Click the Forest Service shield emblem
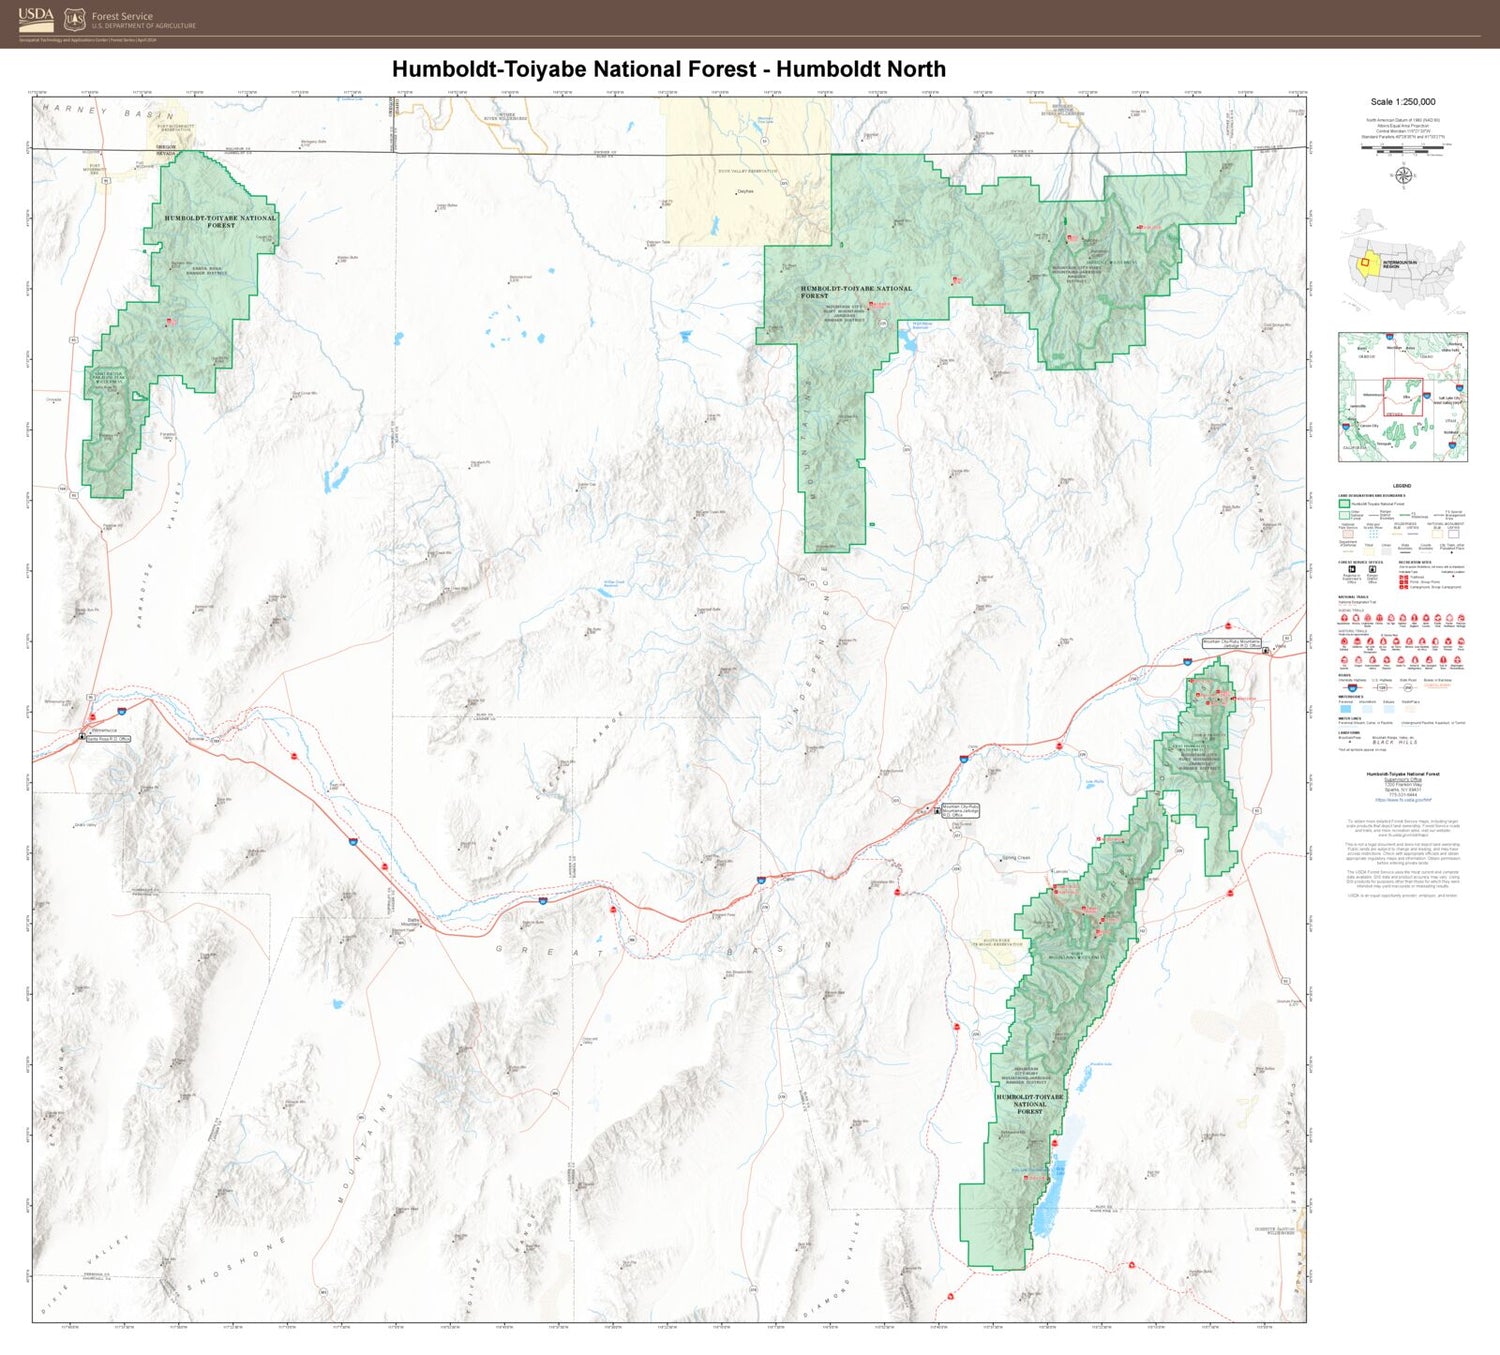Image resolution: width=1500 pixels, height=1355 pixels. 75,20
